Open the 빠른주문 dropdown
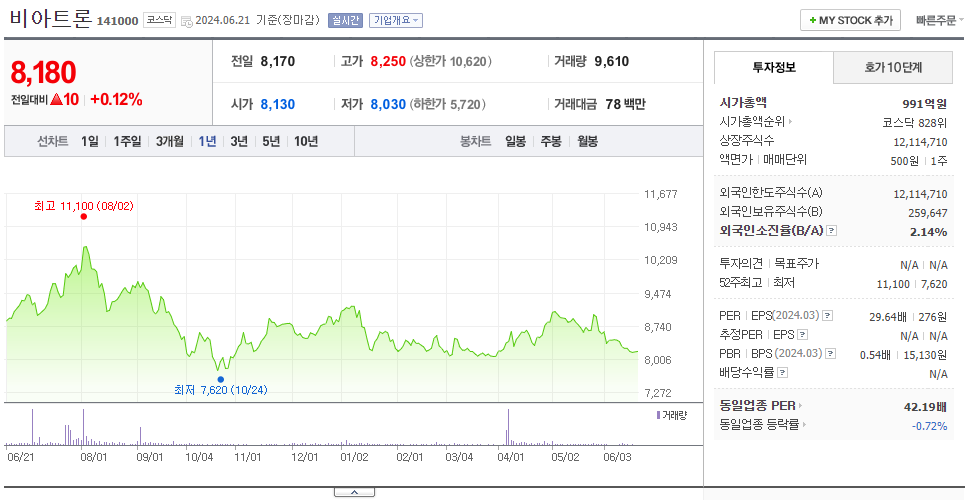This screenshot has height=500, width=968. [x=940, y=20]
